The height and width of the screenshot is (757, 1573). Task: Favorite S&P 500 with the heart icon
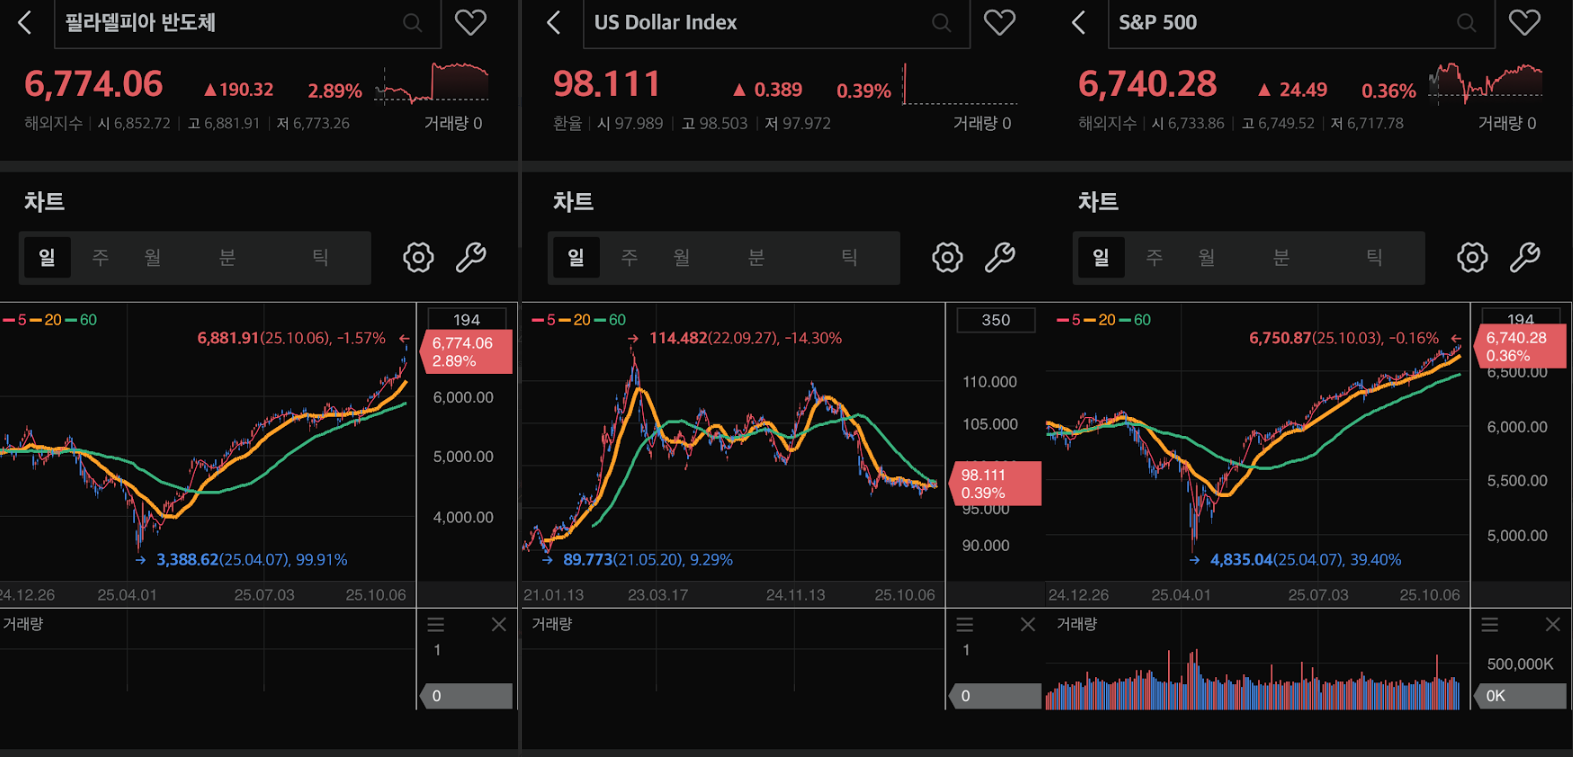(x=1525, y=22)
